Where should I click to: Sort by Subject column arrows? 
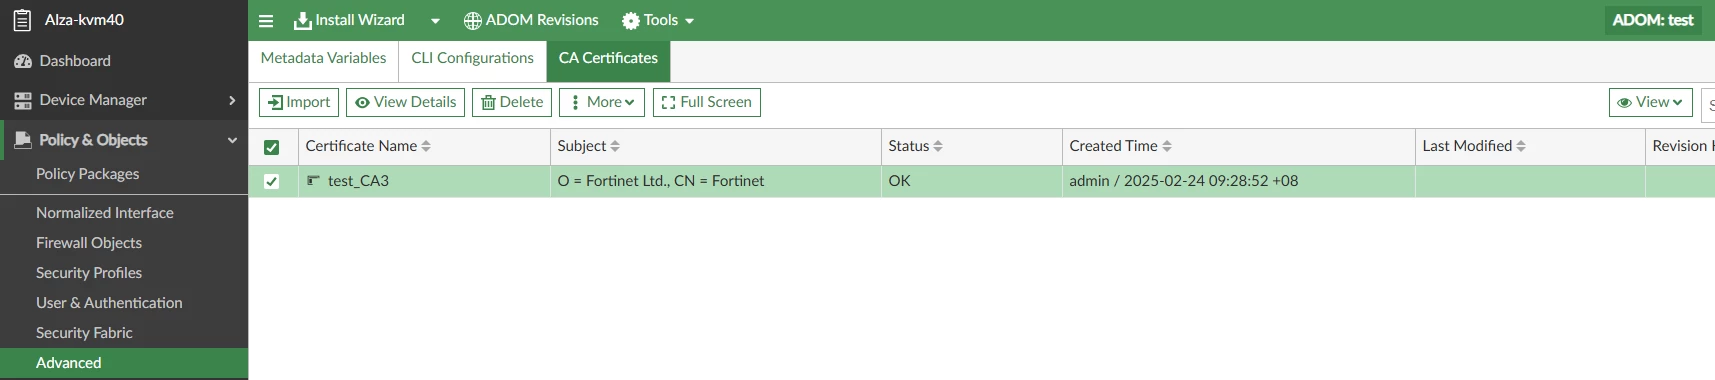615,146
